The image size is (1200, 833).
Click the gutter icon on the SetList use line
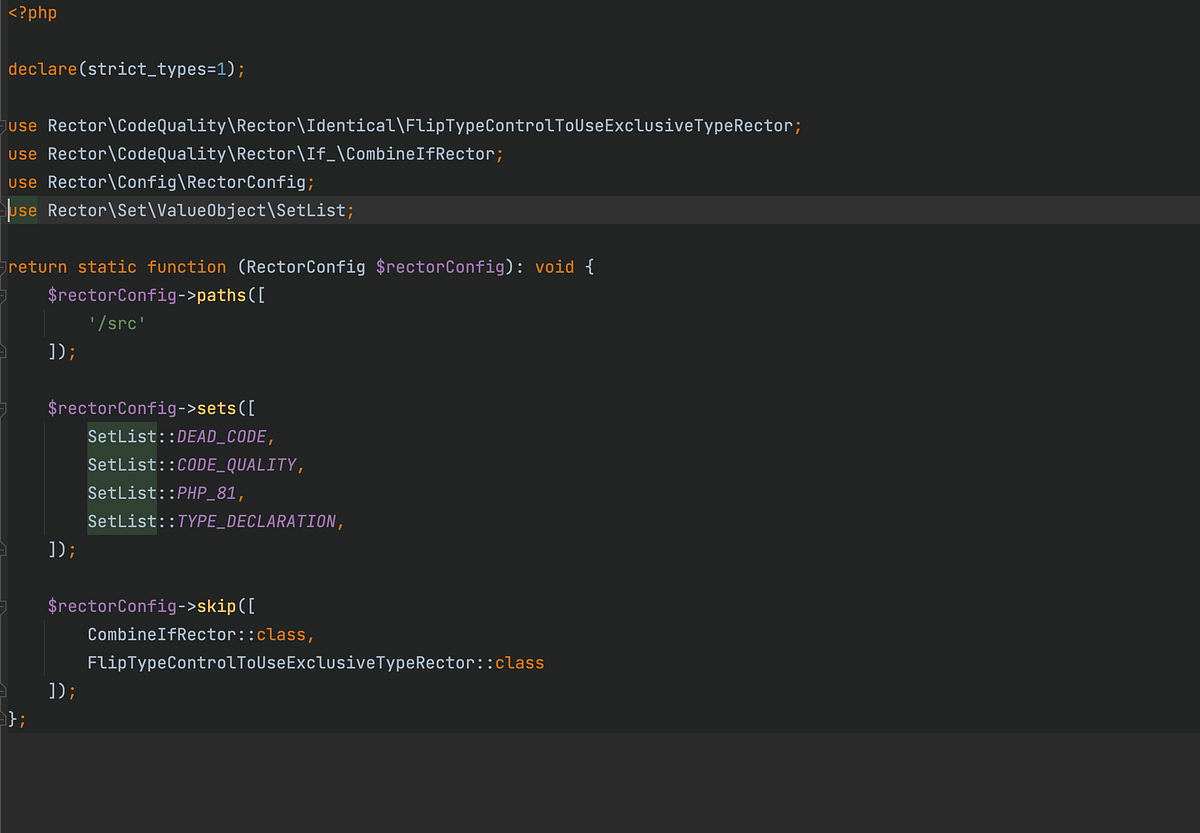(5, 210)
